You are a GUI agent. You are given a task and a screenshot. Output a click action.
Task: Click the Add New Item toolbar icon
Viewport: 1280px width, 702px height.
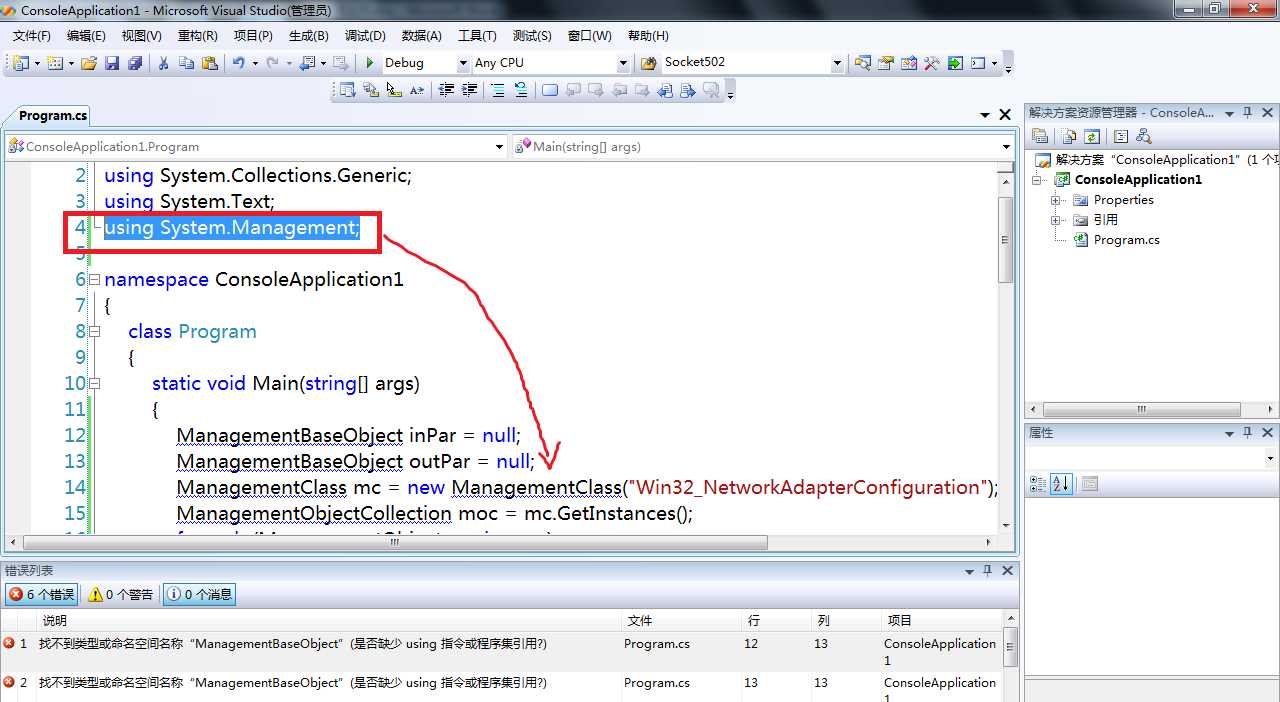tap(54, 62)
